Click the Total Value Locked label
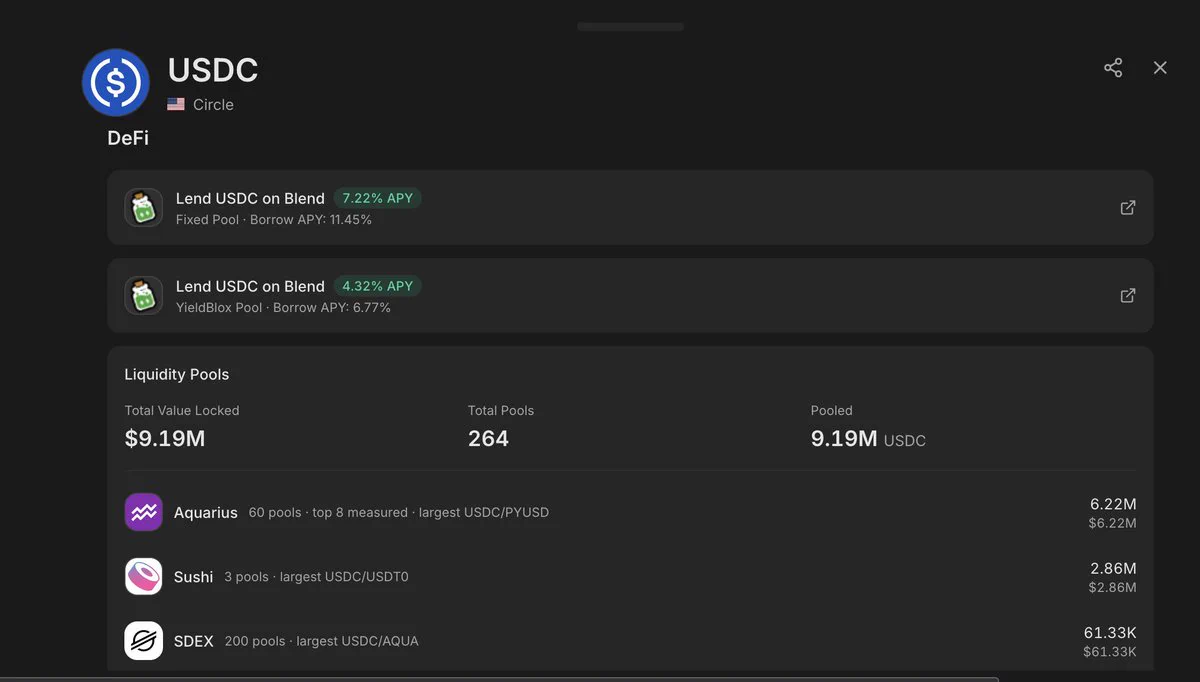The image size is (1200, 682). tap(182, 410)
